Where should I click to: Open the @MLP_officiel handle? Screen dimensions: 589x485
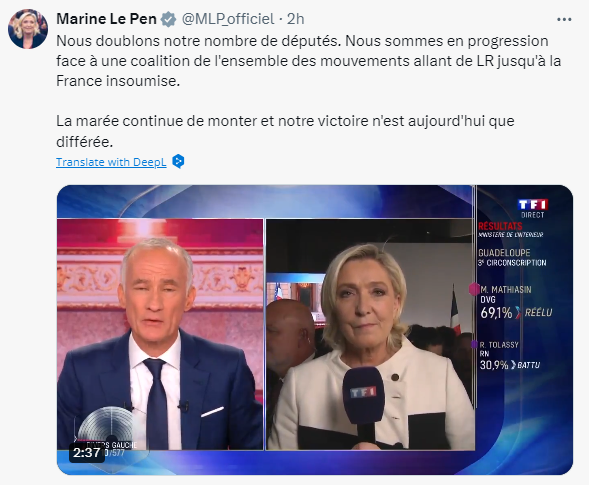228,19
